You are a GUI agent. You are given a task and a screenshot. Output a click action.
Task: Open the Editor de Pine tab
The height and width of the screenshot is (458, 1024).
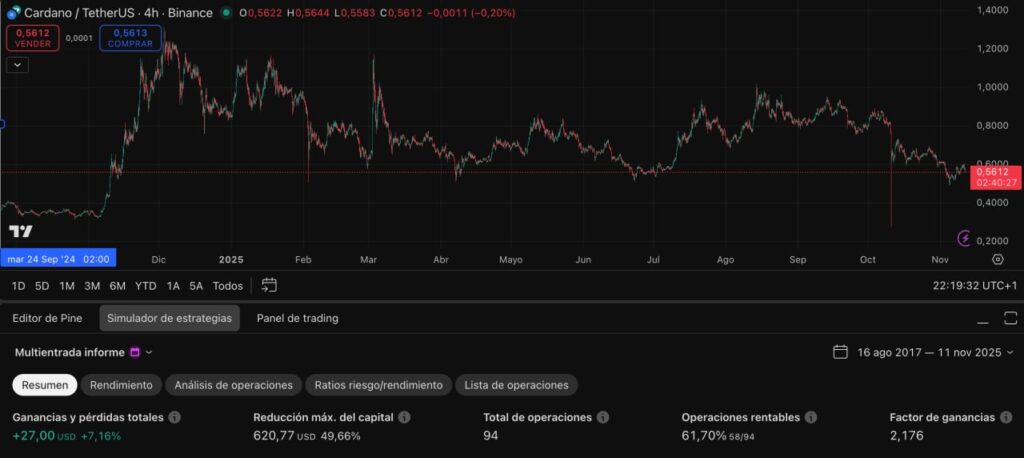47,318
